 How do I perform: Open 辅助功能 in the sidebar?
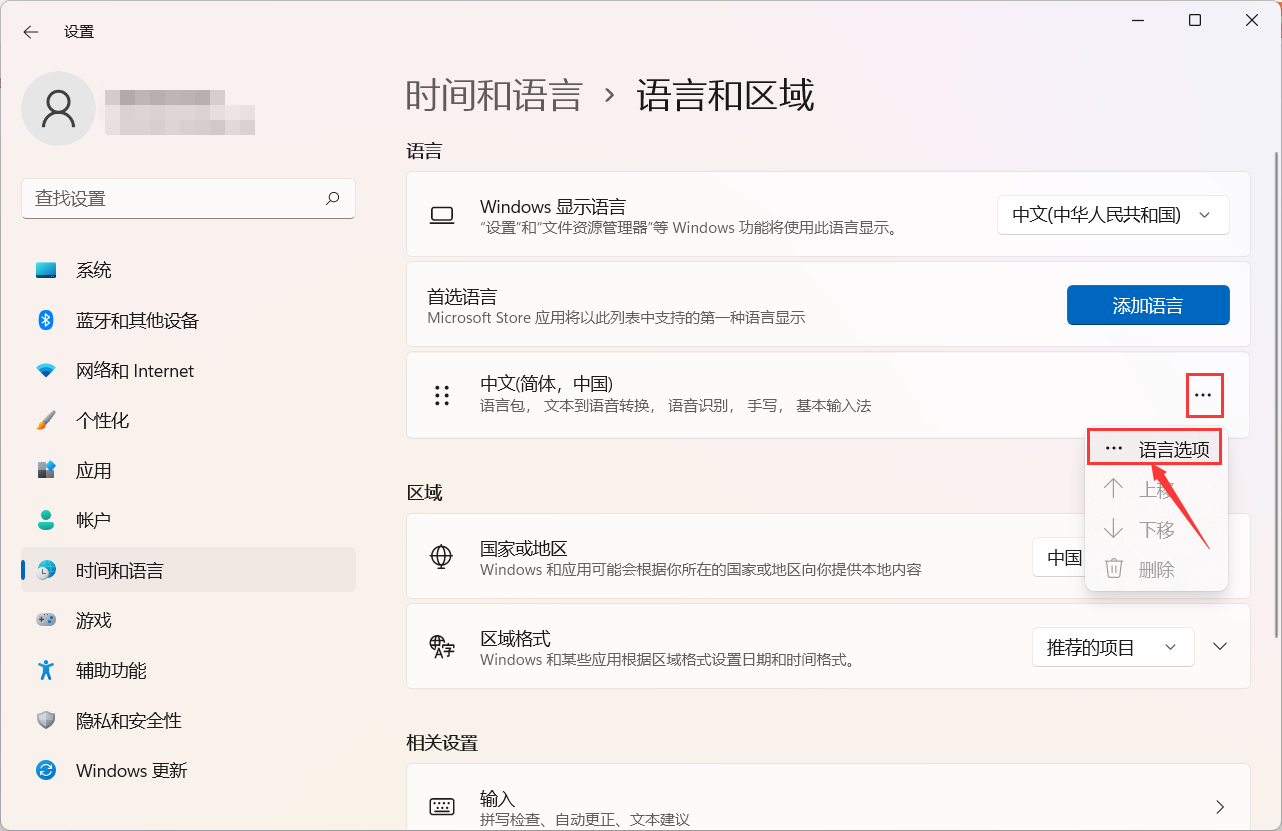point(188,670)
